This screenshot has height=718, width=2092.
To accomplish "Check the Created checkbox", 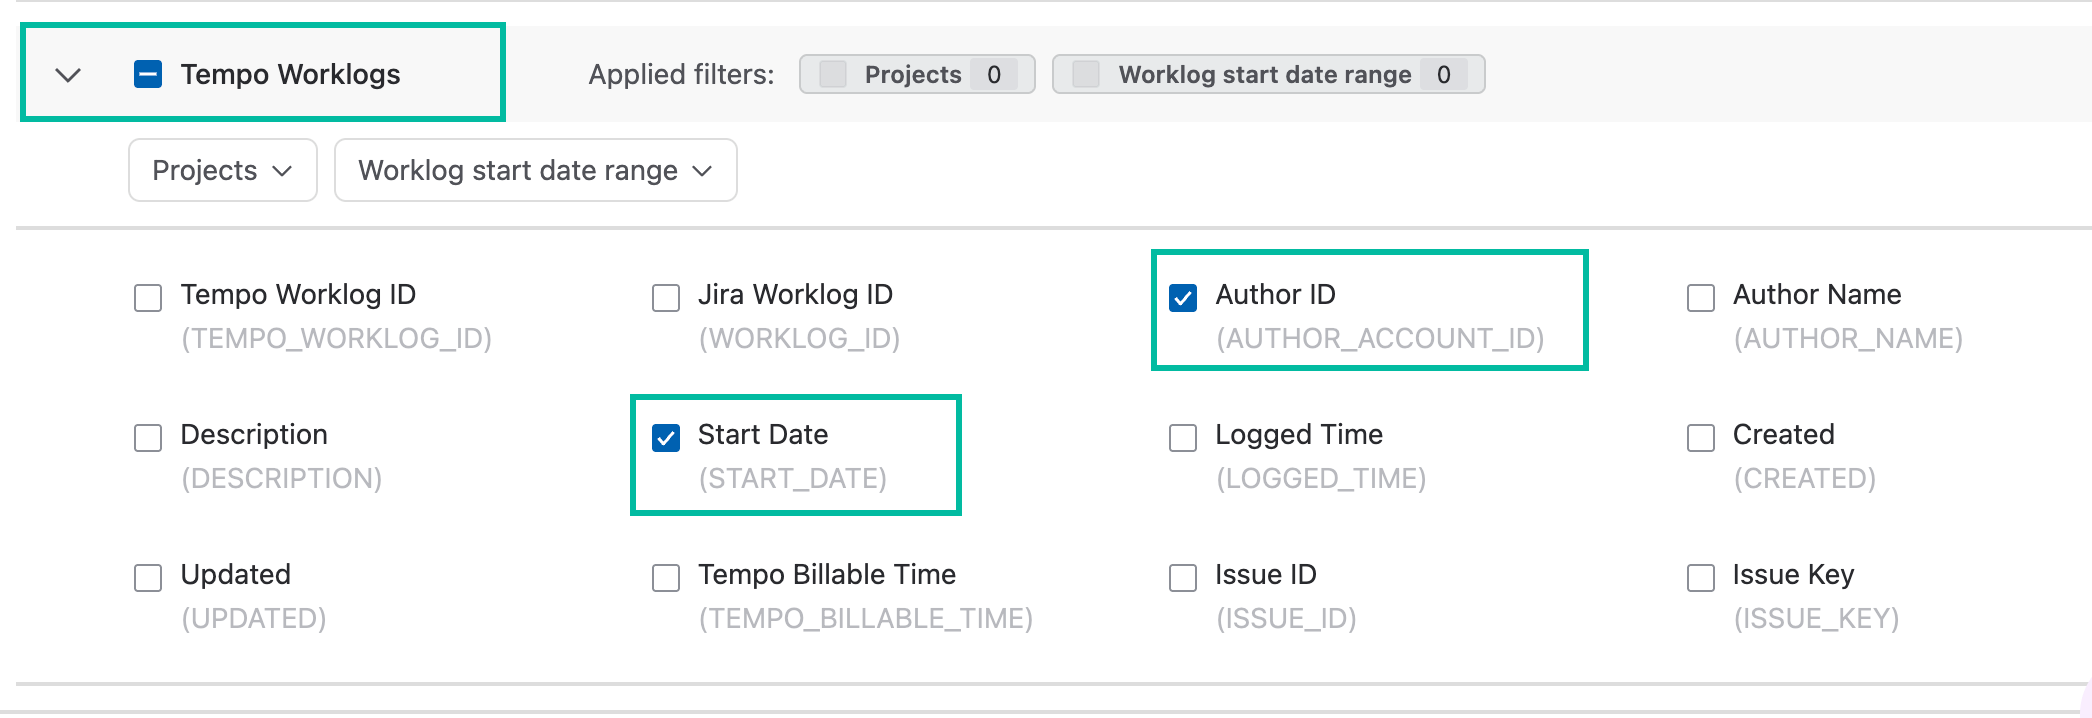I will [x=1701, y=438].
